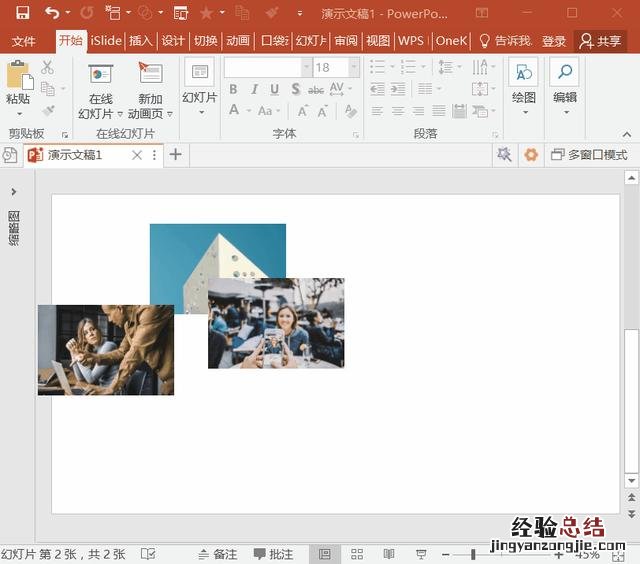
Task: Expand the collapsed thumbnail pane chevron
Action: pos(14,191)
